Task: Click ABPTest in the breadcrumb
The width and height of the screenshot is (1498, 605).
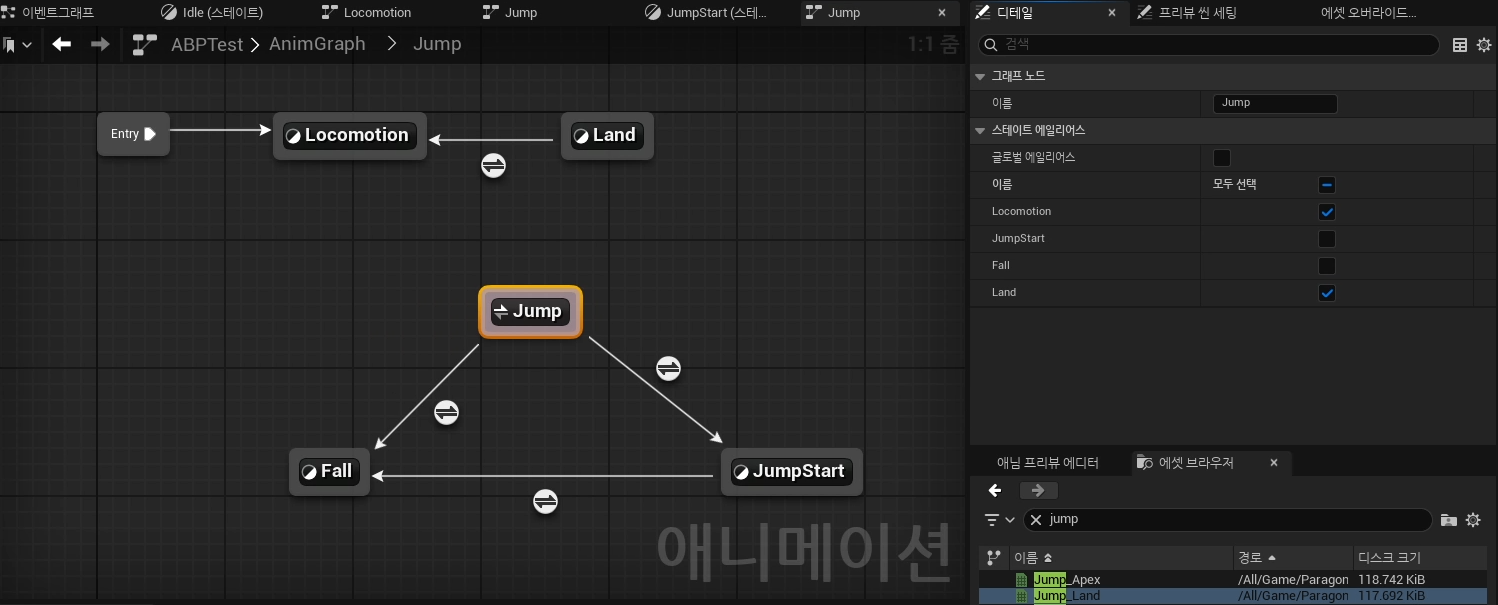Action: pyautogui.click(x=207, y=44)
